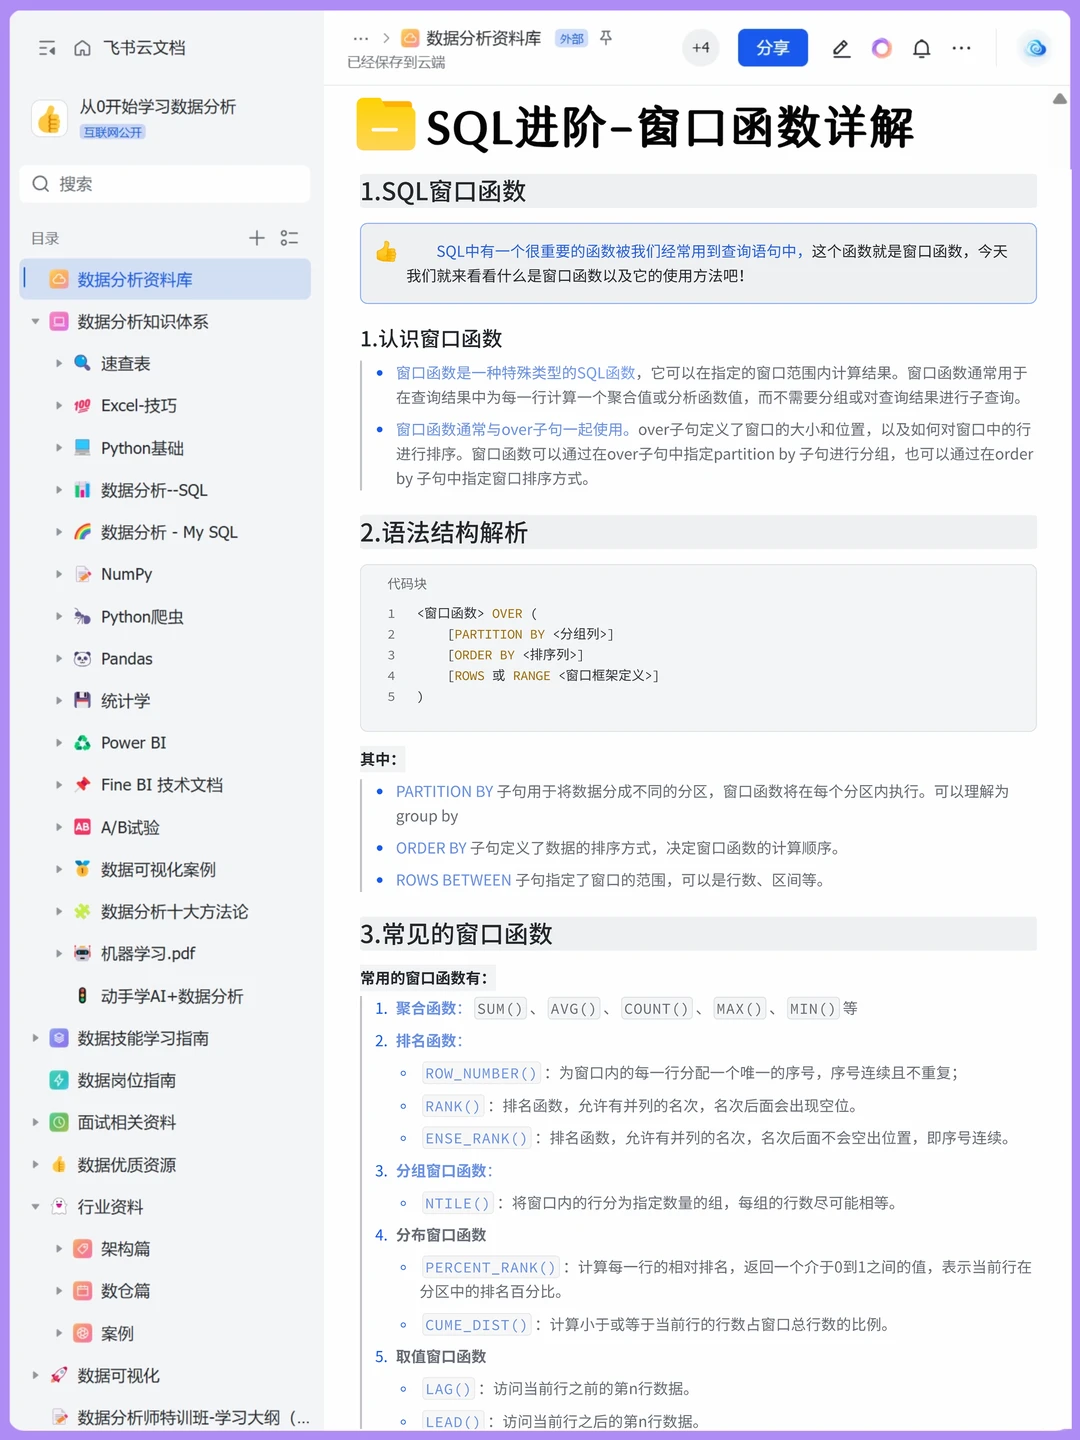Click the outline list icon right of the plus
This screenshot has height=1440, width=1080.
[290, 238]
